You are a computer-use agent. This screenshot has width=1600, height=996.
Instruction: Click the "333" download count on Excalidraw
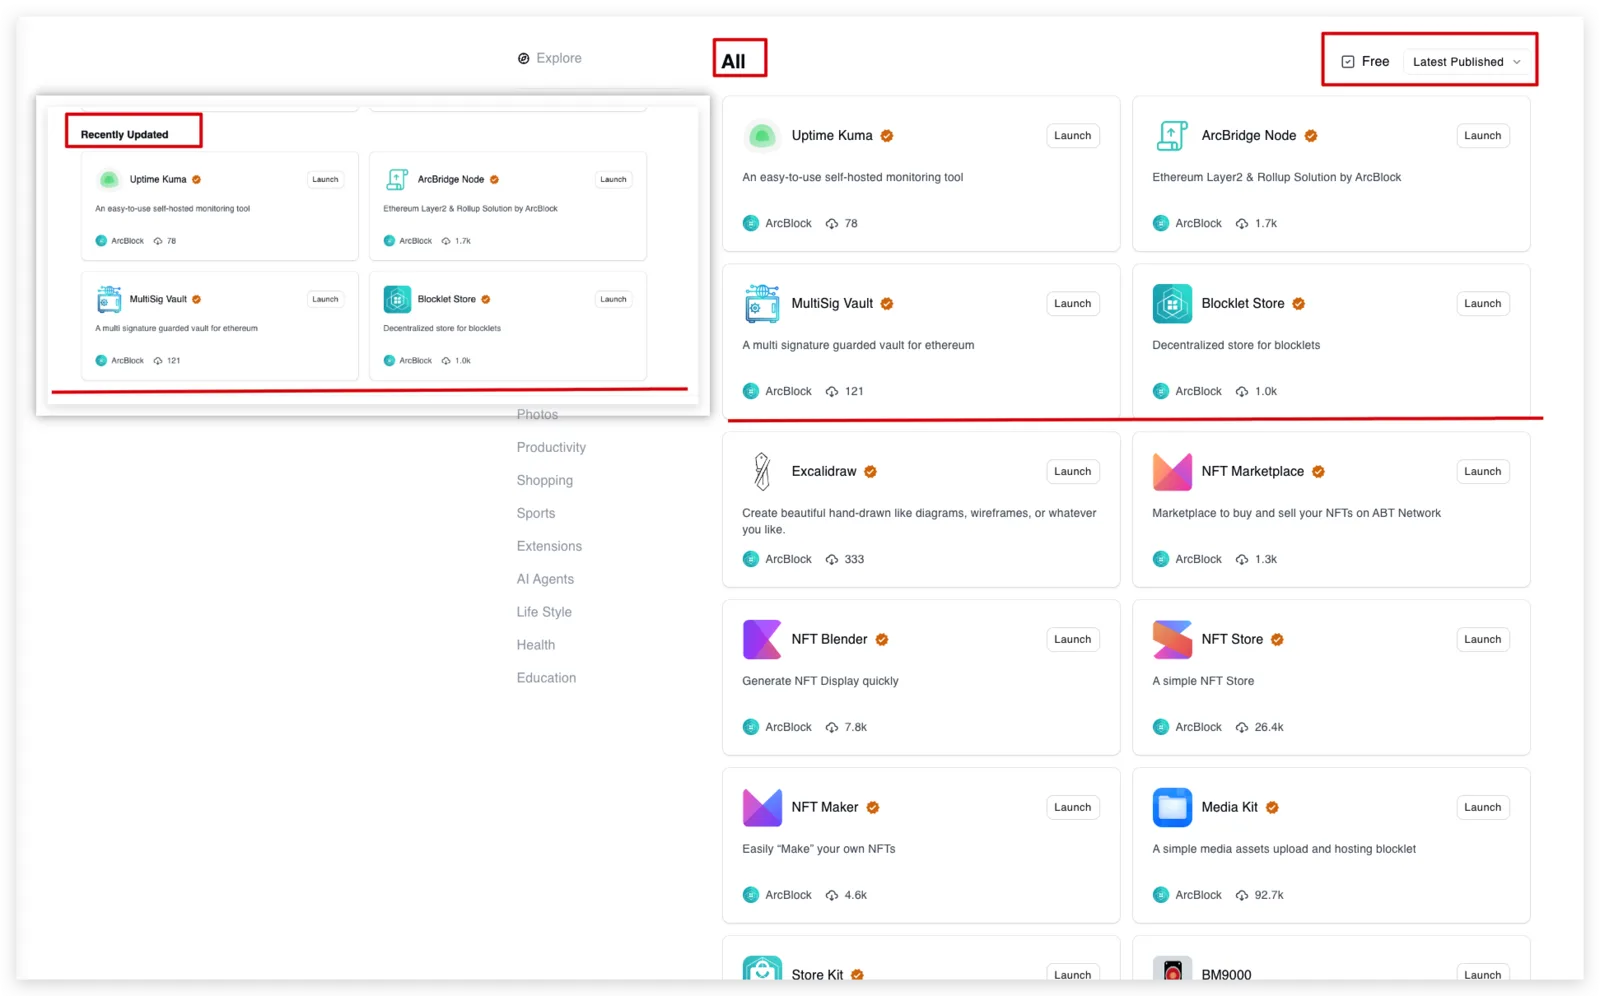[x=854, y=560]
